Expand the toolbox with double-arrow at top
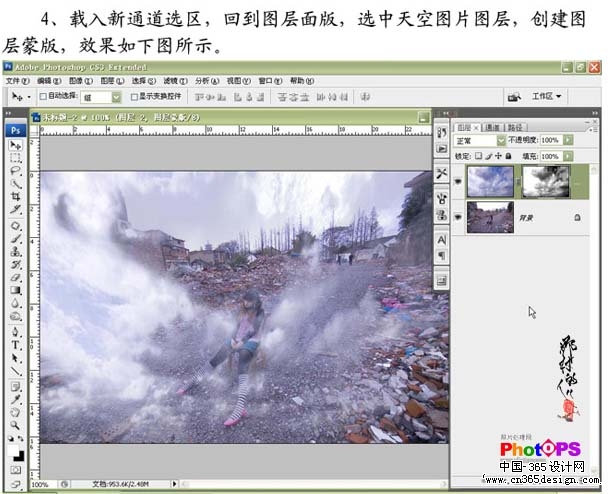This screenshot has height=494, width=610. tap(8, 113)
